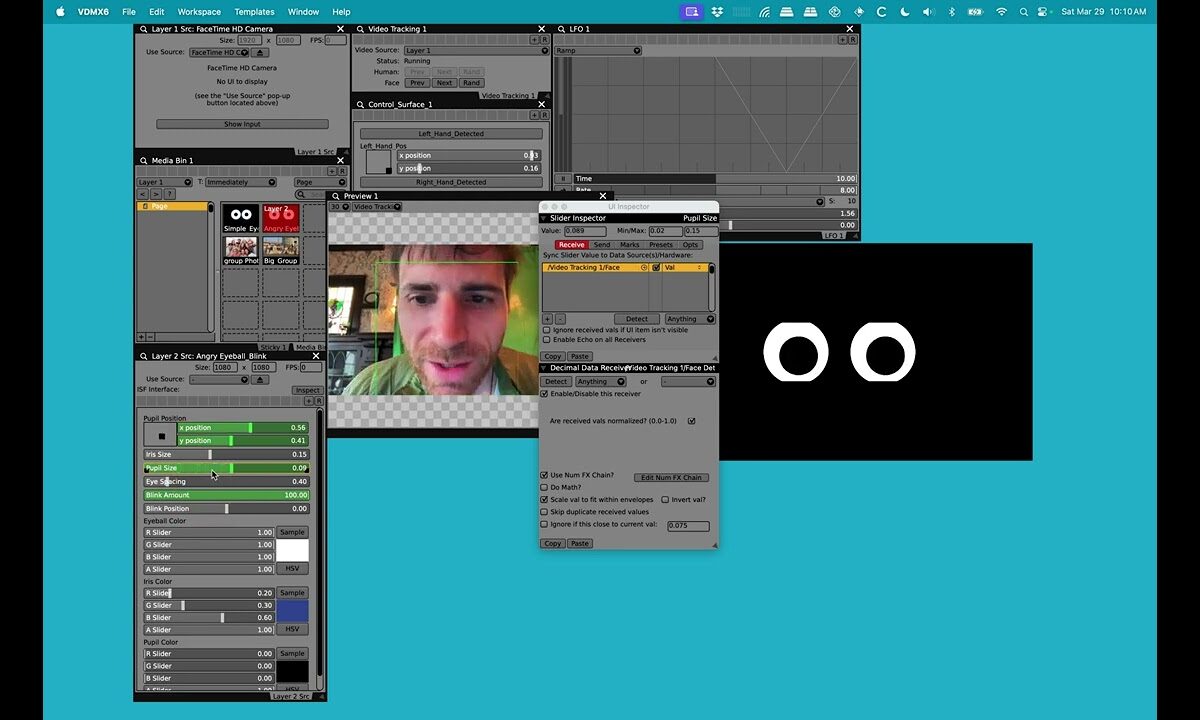Click the plus icon in Video Tracking 1
This screenshot has width=1200, height=720.
[533, 39]
